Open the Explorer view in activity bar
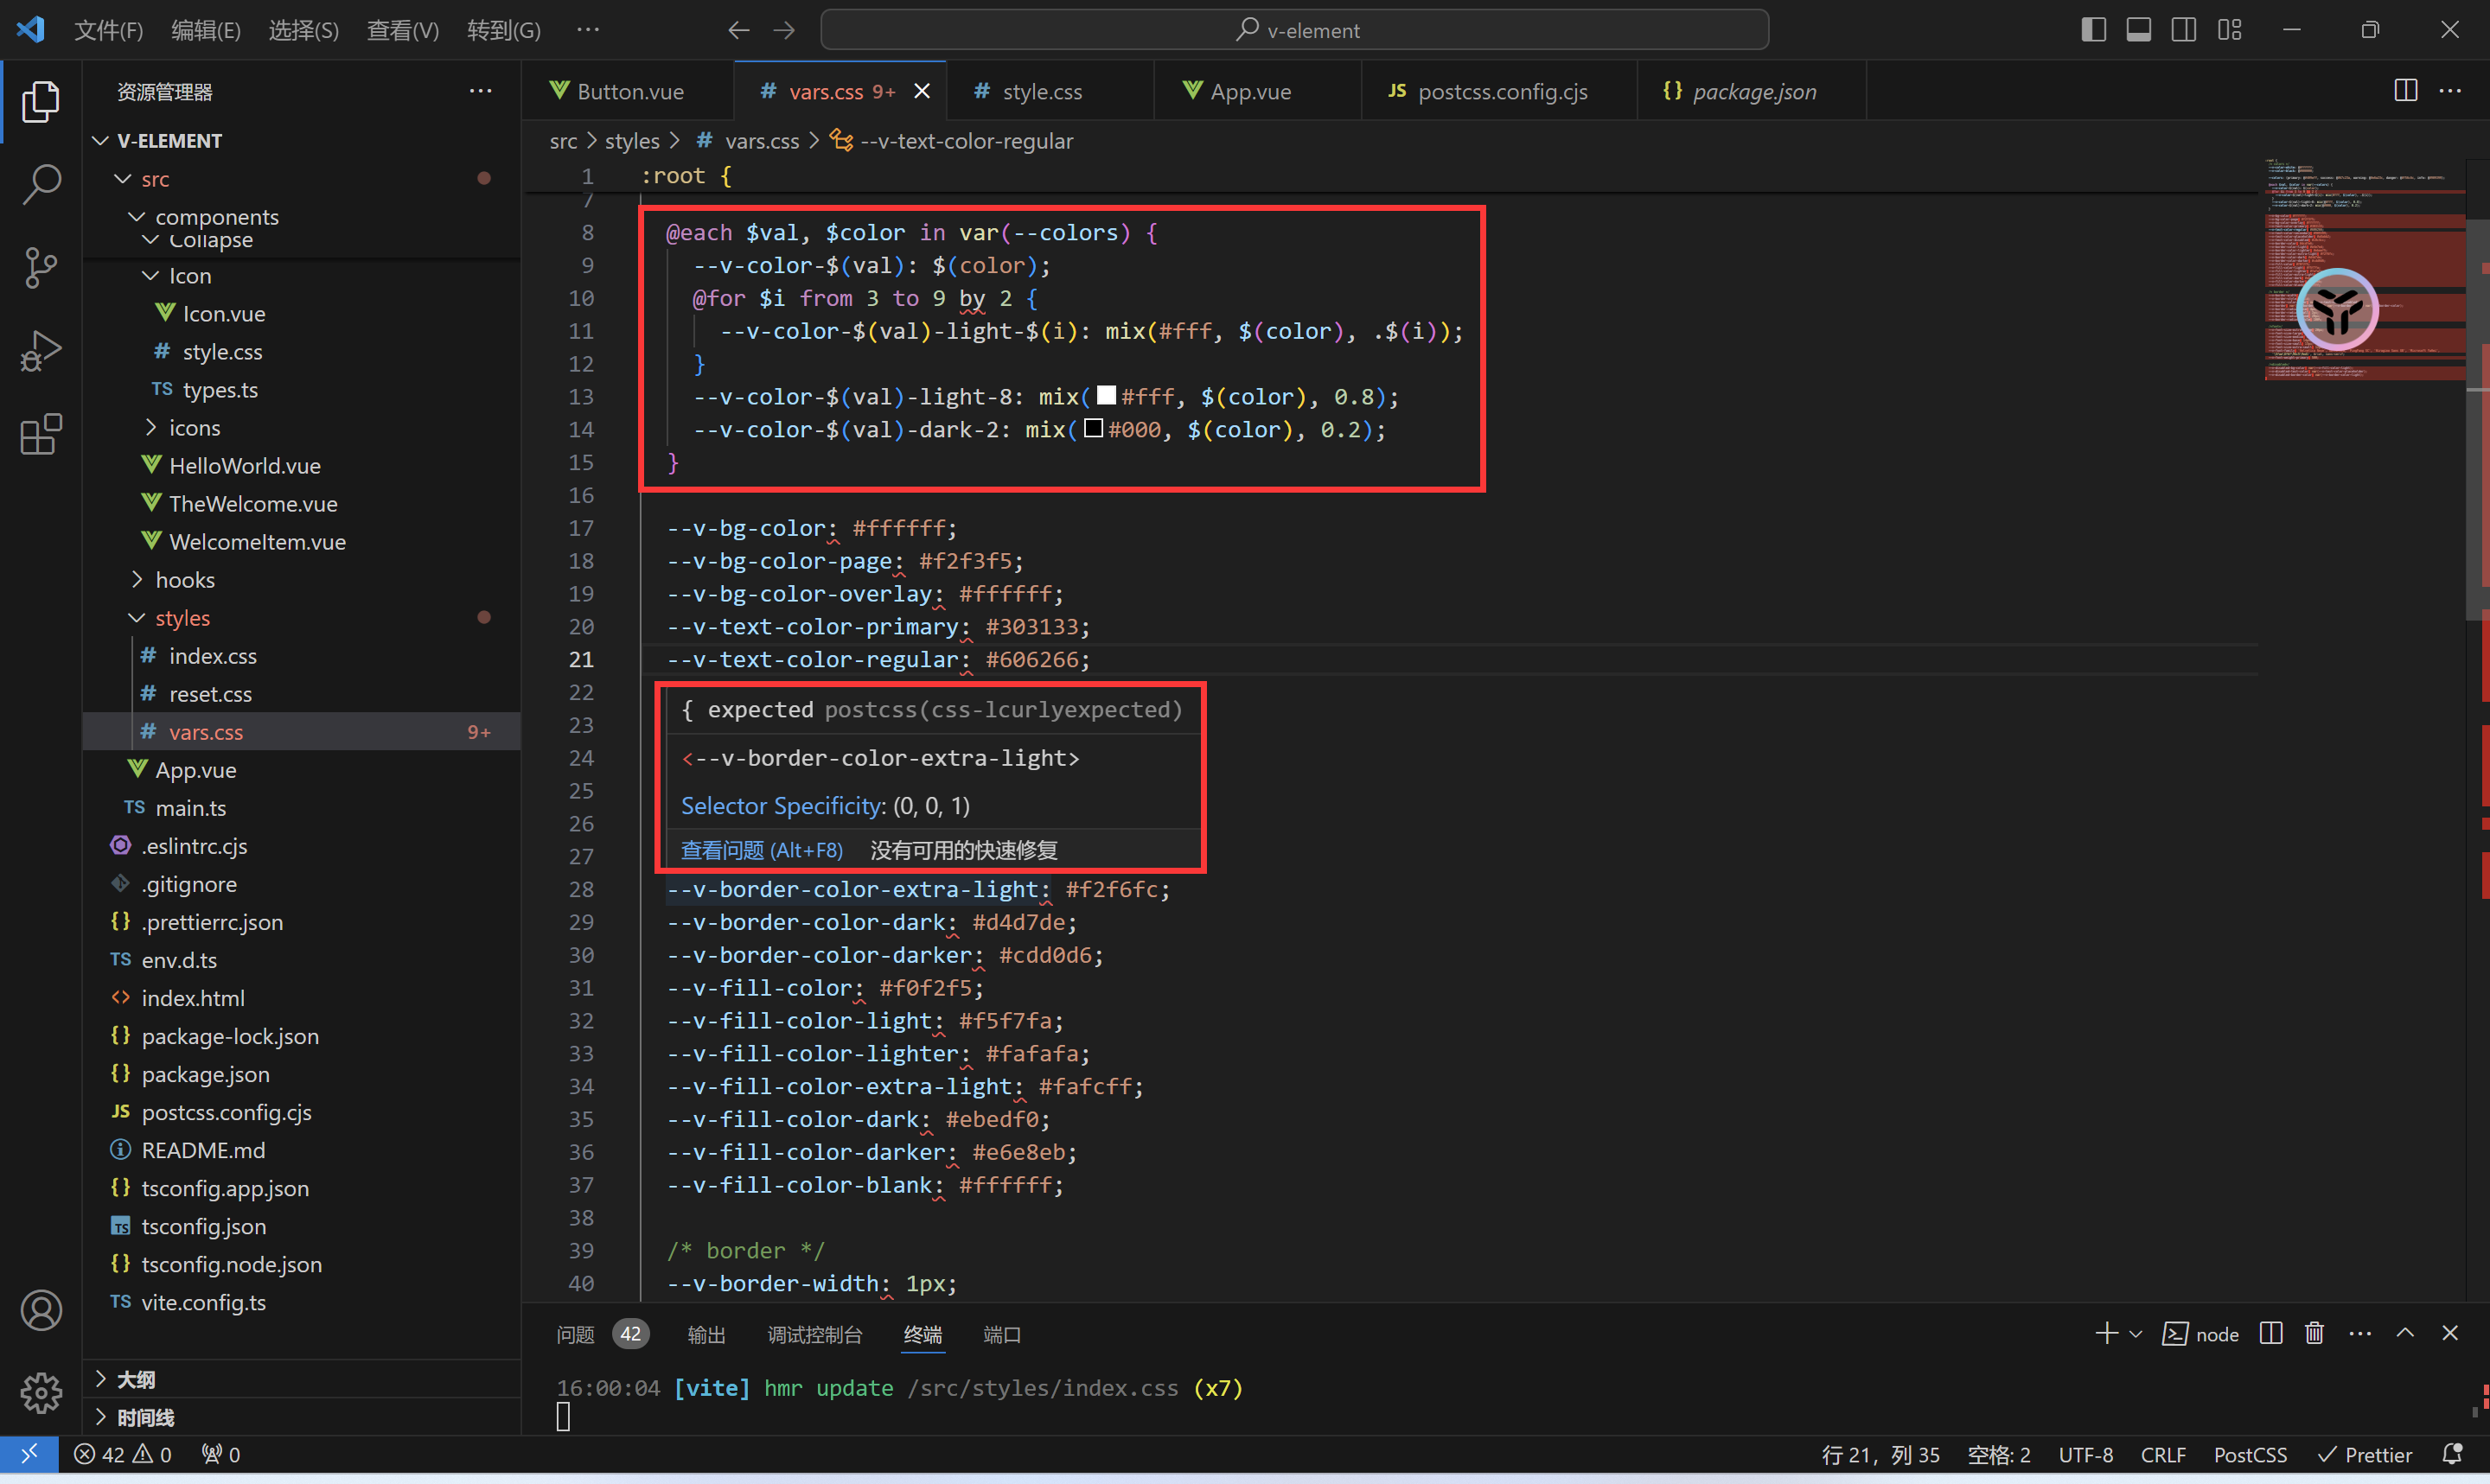Screen dimensions: 2490x1484 click(41, 101)
